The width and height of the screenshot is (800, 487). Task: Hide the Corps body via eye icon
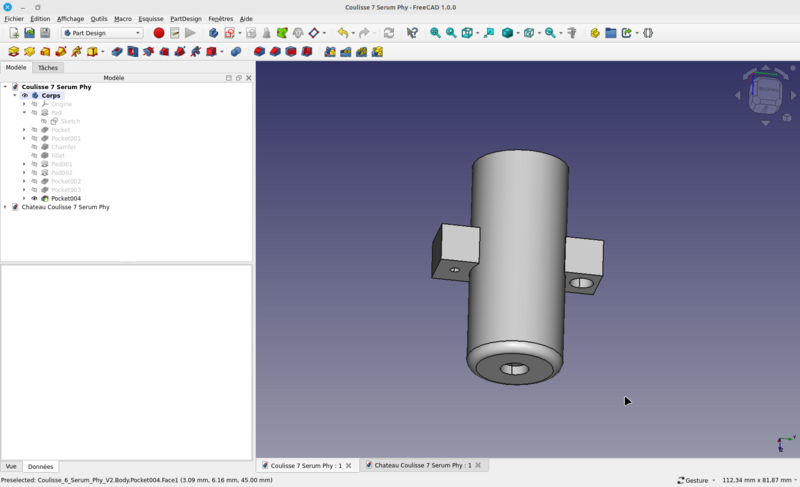click(25, 96)
